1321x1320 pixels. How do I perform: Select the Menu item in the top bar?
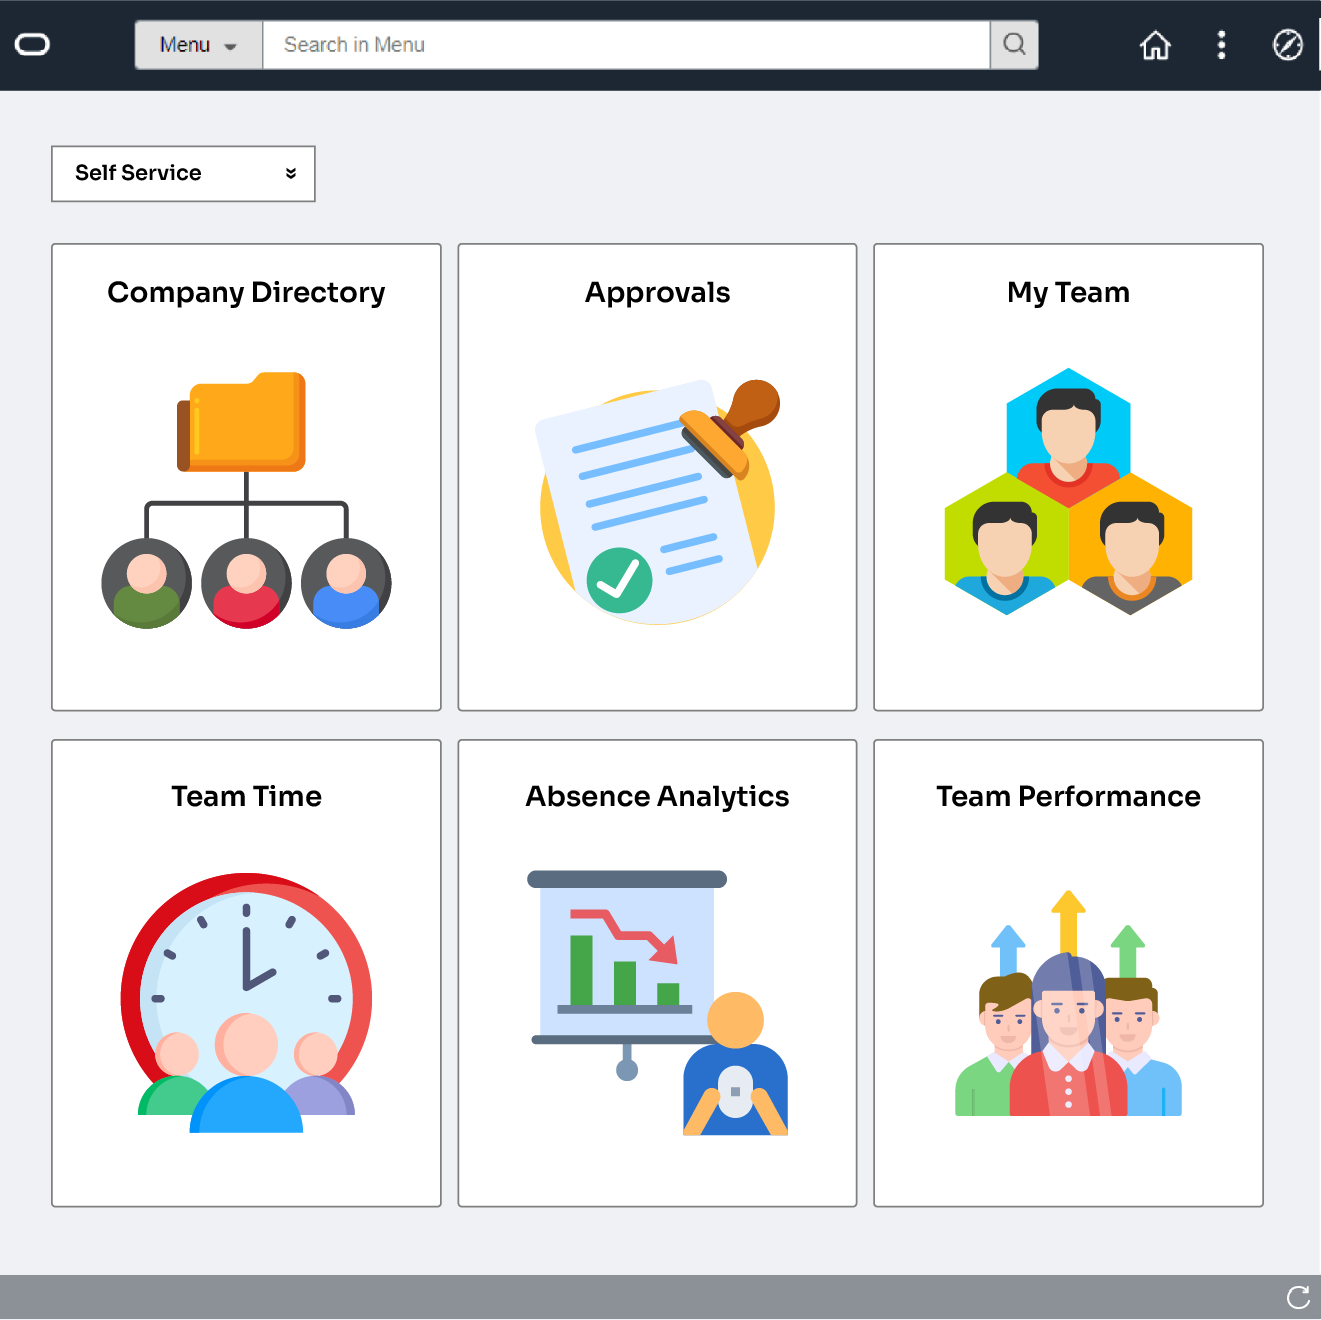coord(184,44)
